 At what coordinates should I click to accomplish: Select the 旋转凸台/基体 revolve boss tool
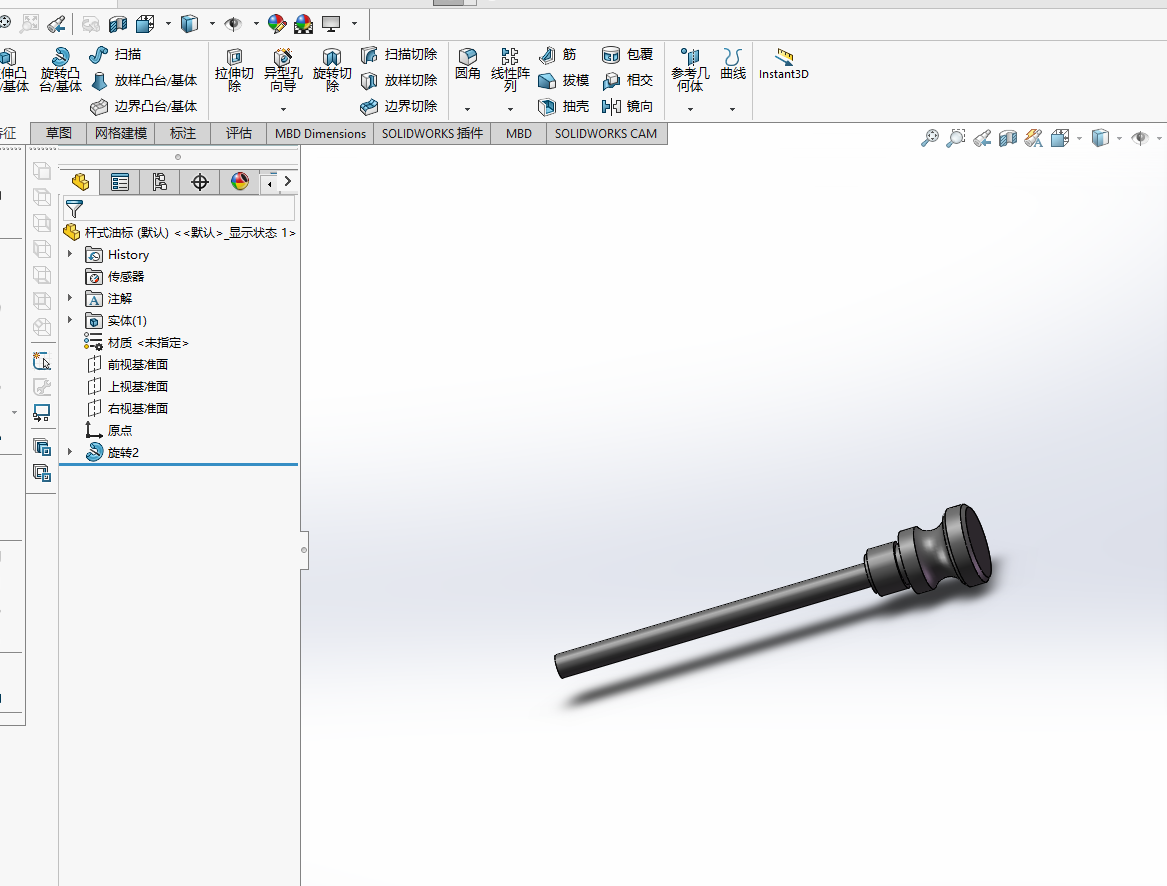pos(60,69)
